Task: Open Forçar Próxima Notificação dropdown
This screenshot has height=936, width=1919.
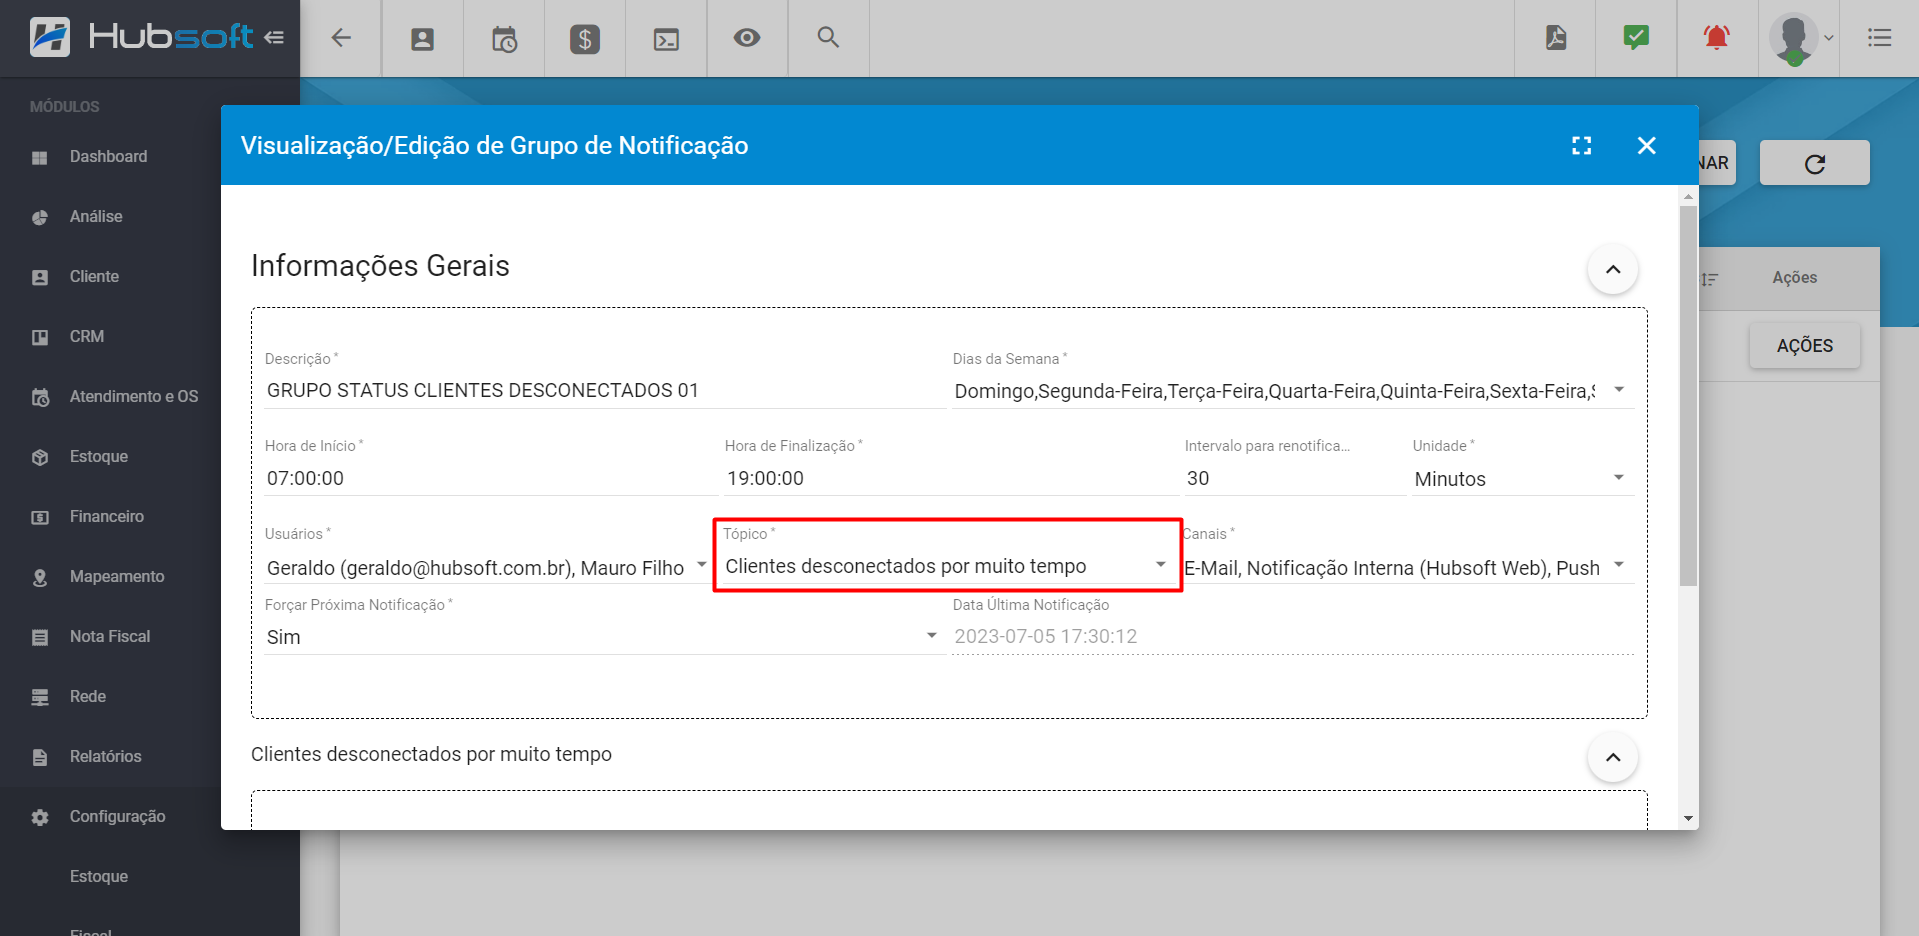Action: (604, 637)
